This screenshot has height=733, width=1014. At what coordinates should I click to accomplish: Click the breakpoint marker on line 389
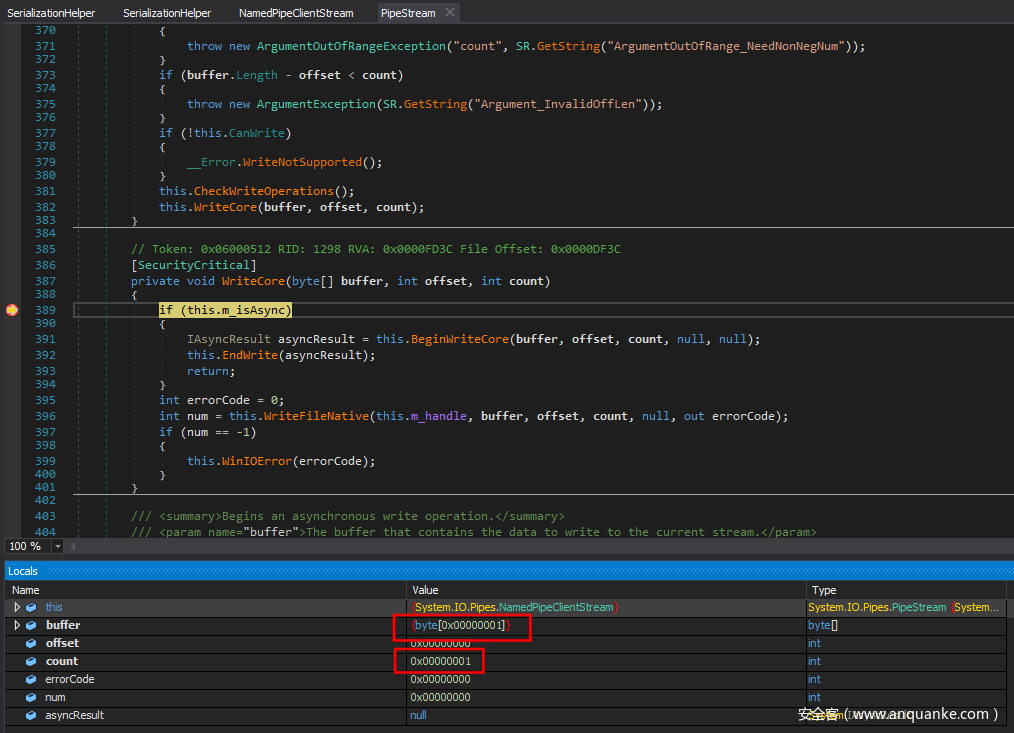click(12, 310)
